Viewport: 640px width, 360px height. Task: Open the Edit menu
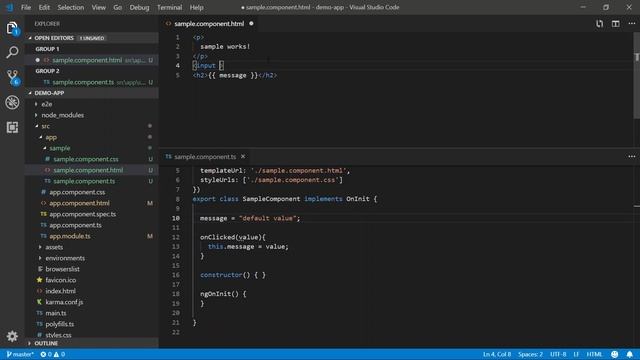tap(44, 7)
